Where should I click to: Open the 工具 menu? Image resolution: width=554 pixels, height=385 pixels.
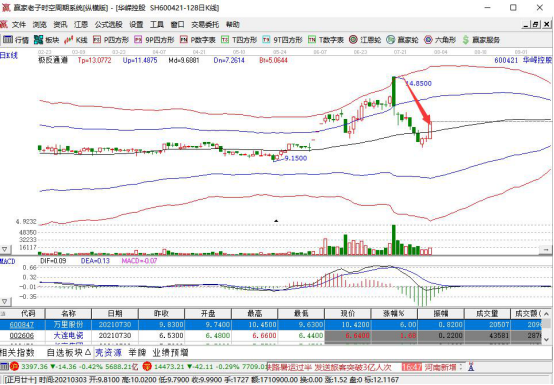157,24
